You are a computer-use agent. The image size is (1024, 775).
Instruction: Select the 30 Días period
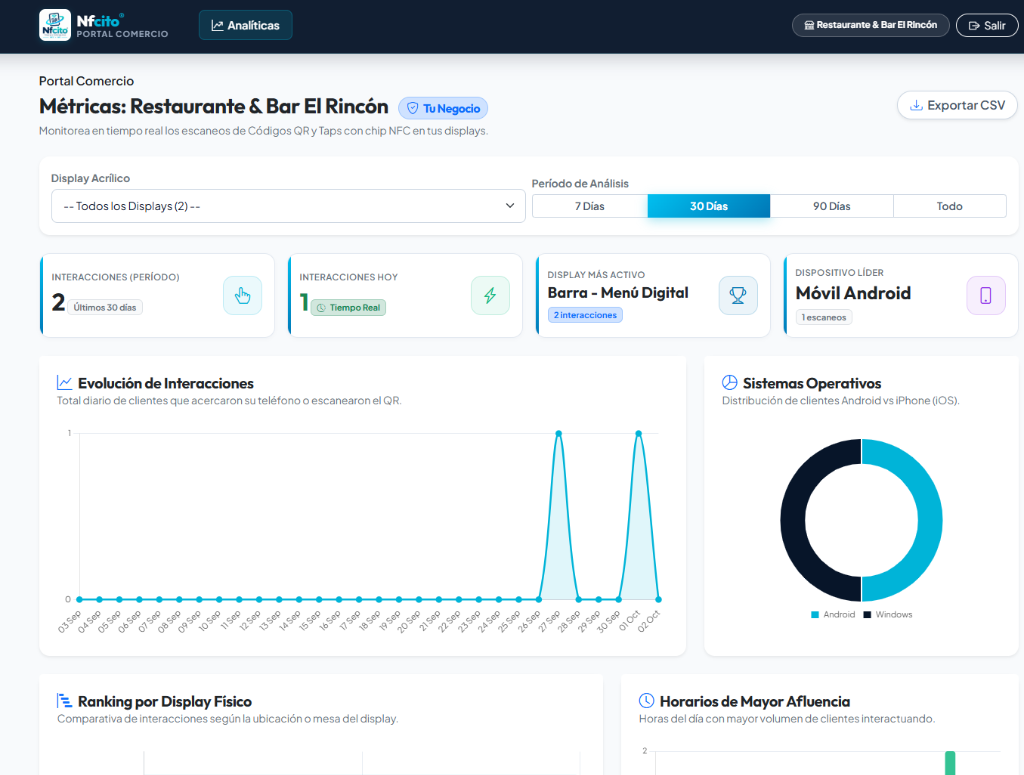[x=709, y=206]
